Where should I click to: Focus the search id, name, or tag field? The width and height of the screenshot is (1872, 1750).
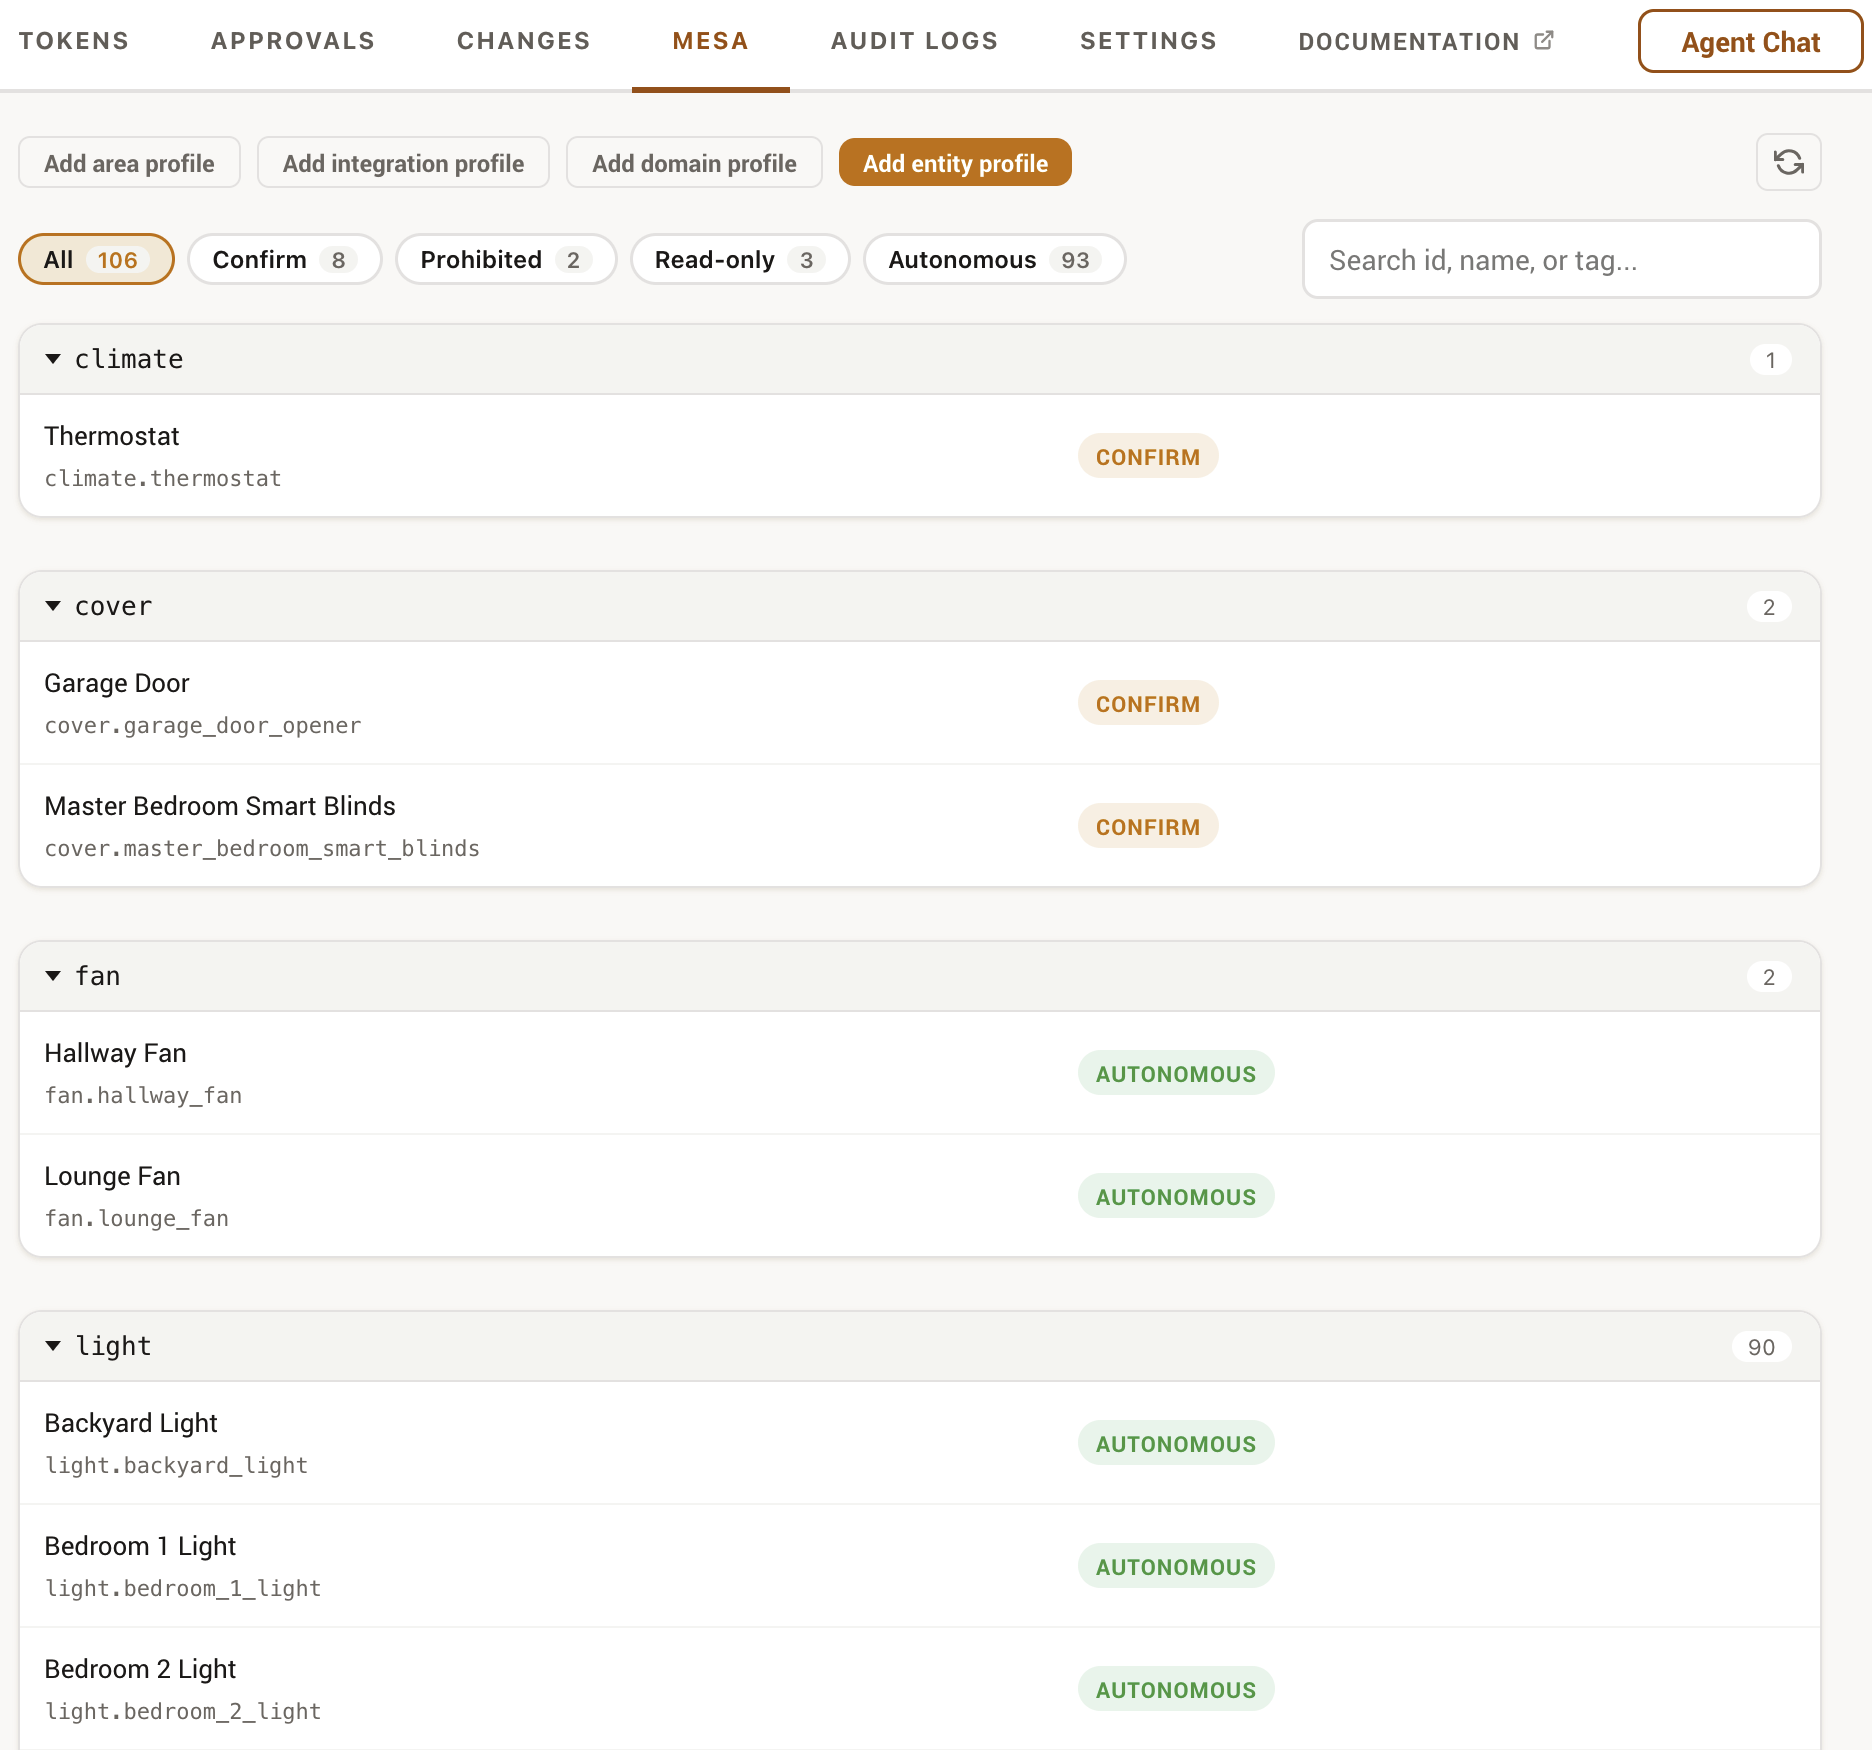1561,260
